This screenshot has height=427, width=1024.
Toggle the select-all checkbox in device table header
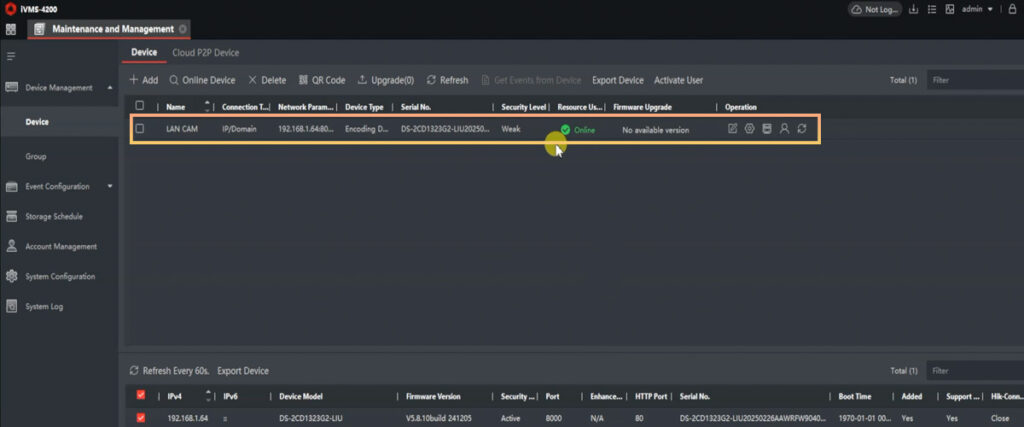tap(140, 106)
